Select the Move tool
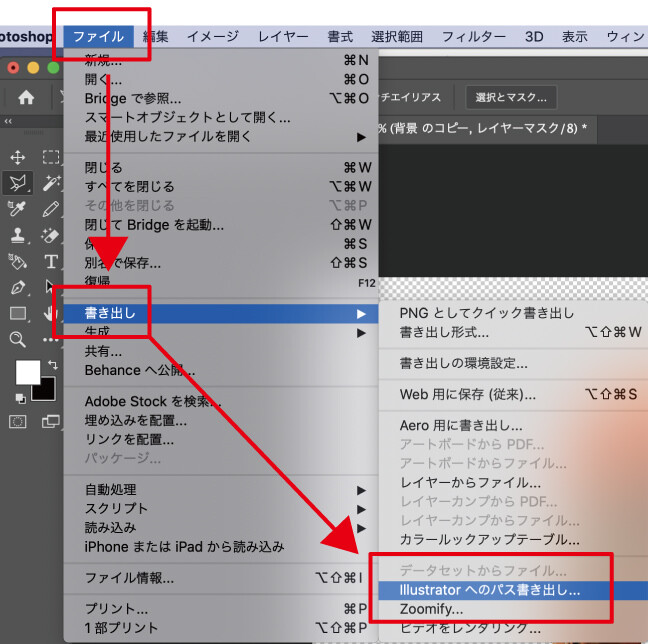Image resolution: width=648 pixels, height=644 pixels. [x=17, y=157]
